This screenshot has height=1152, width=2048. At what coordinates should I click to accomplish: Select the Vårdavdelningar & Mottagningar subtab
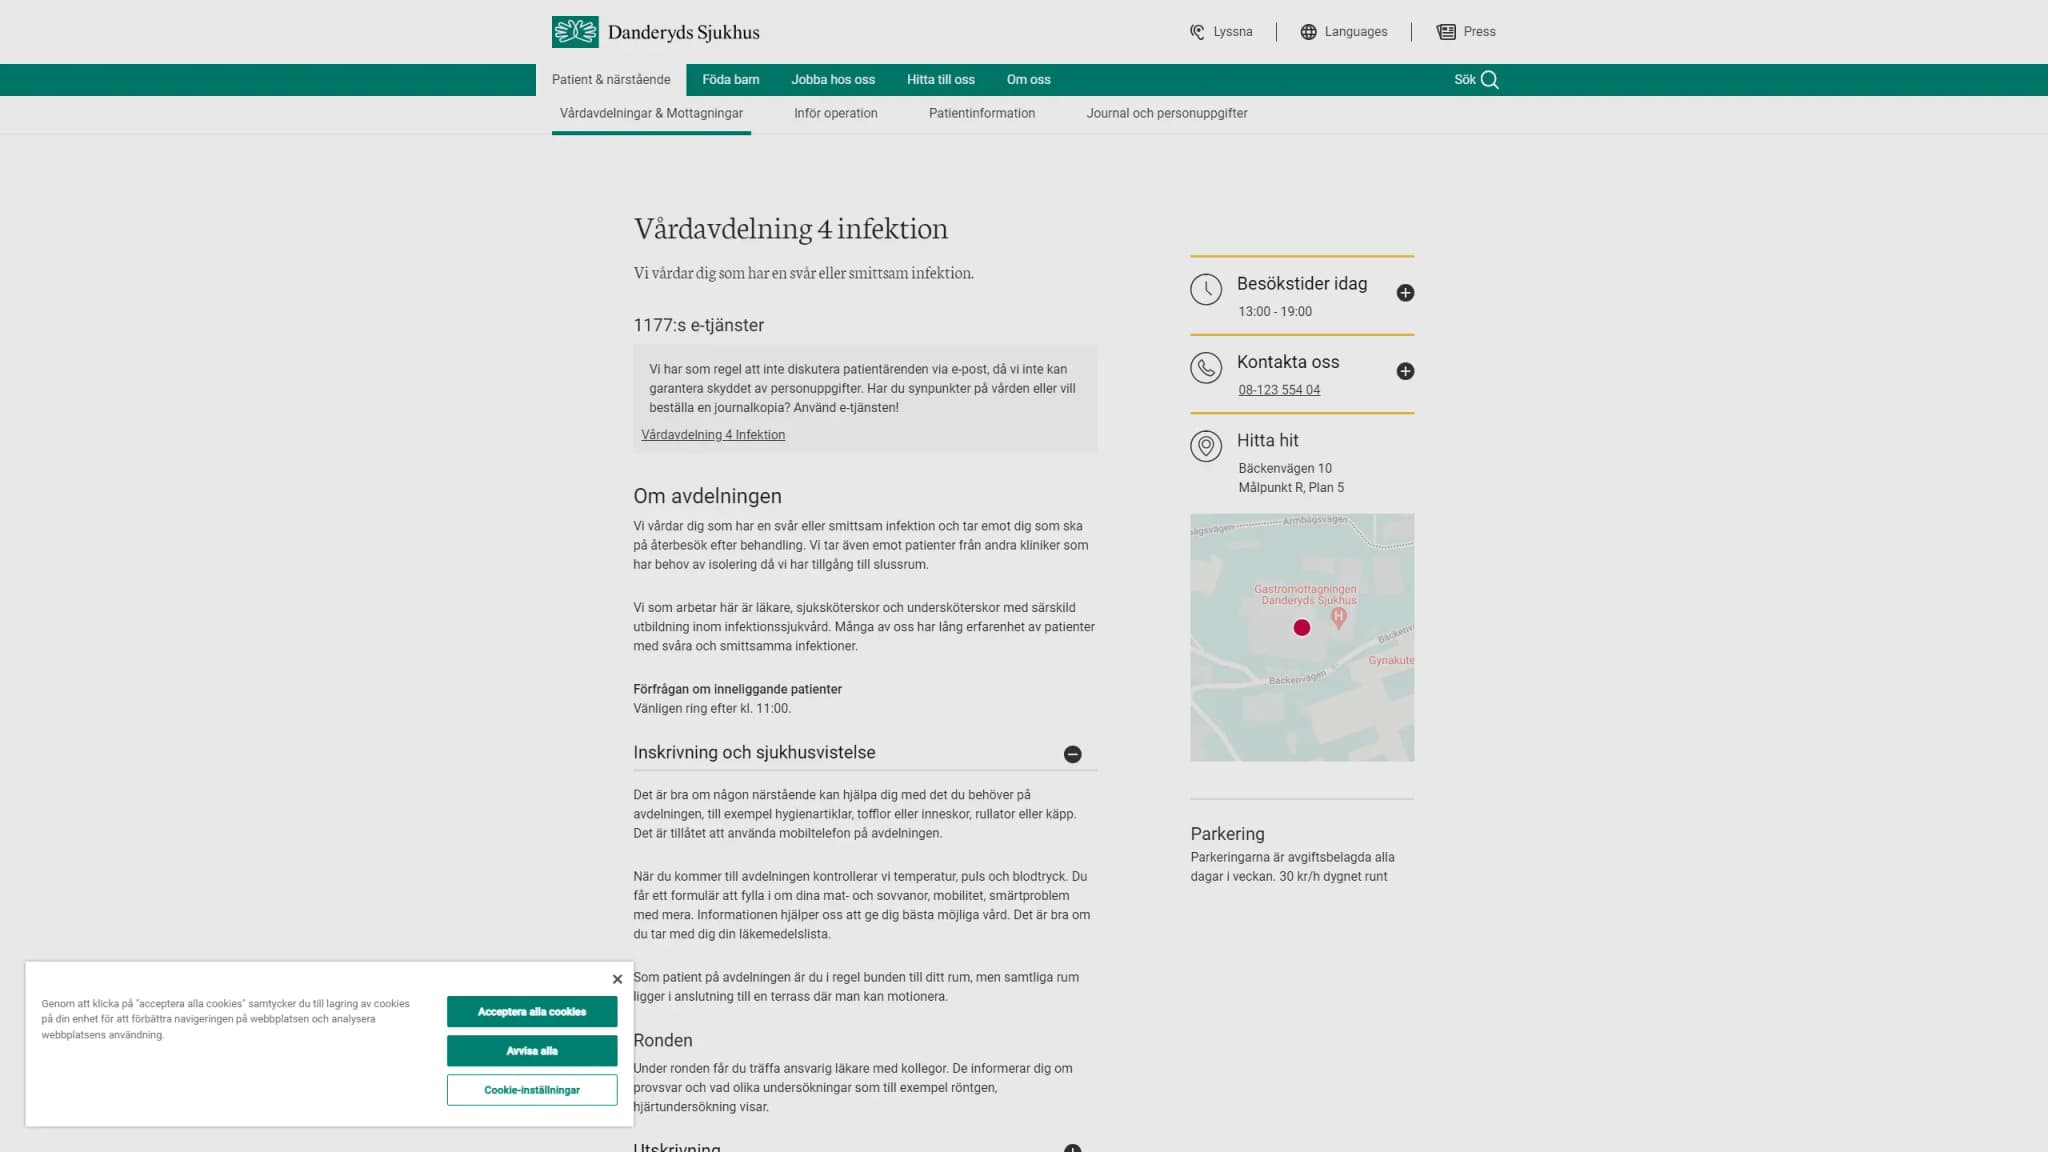[651, 114]
